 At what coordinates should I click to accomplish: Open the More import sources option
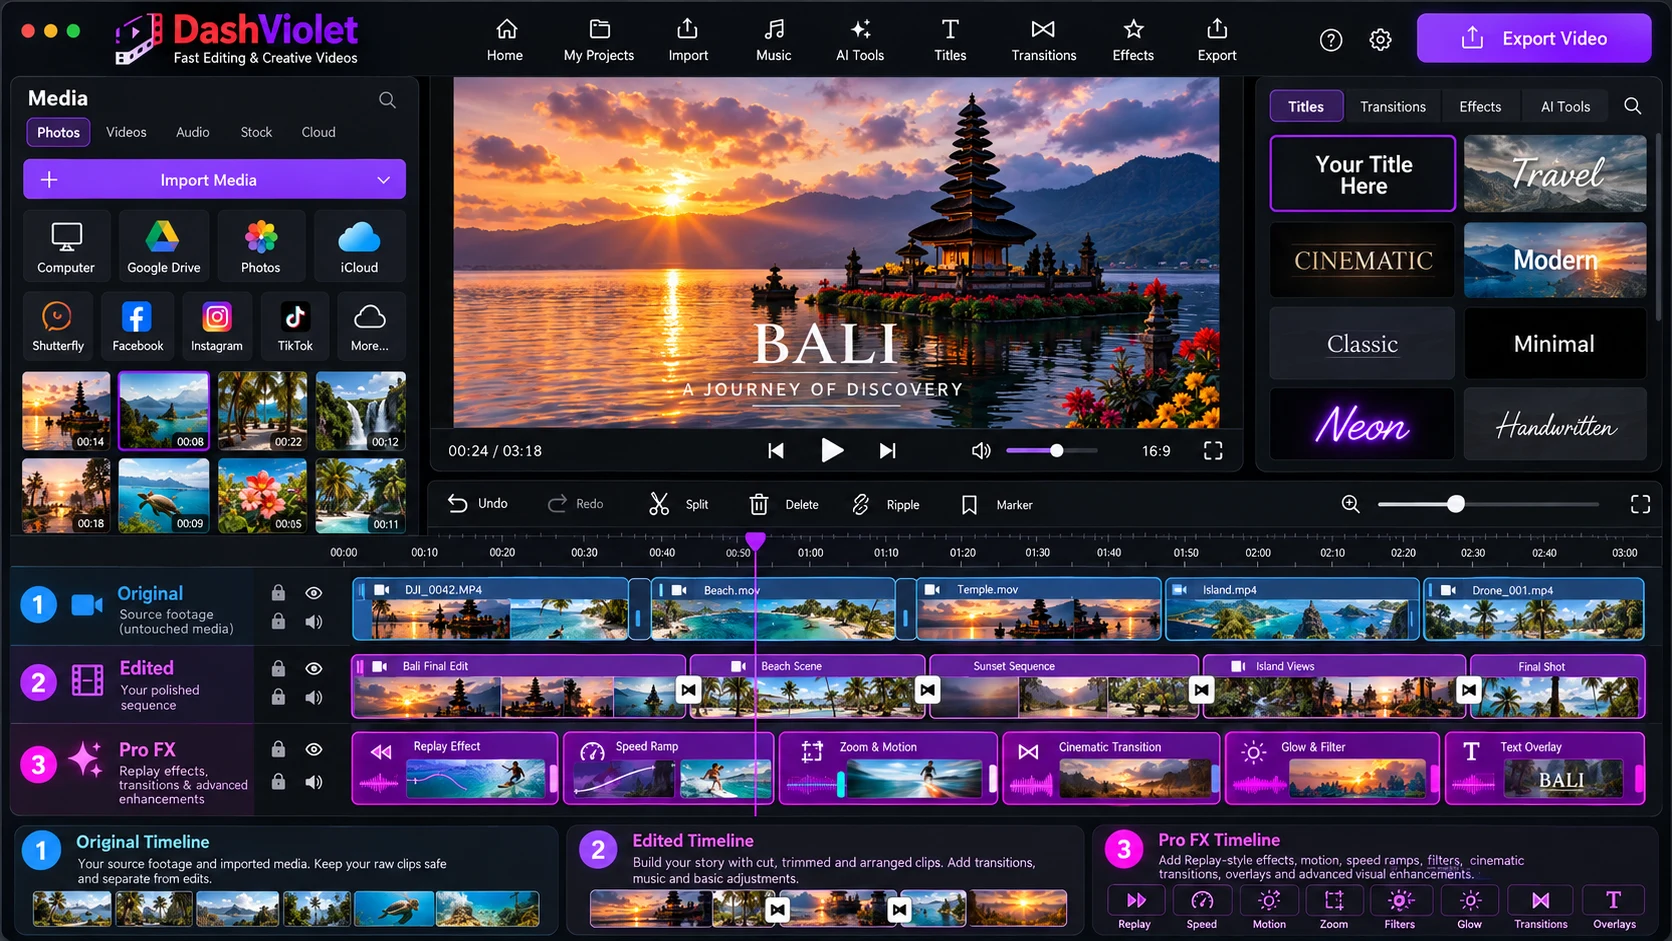[369, 326]
